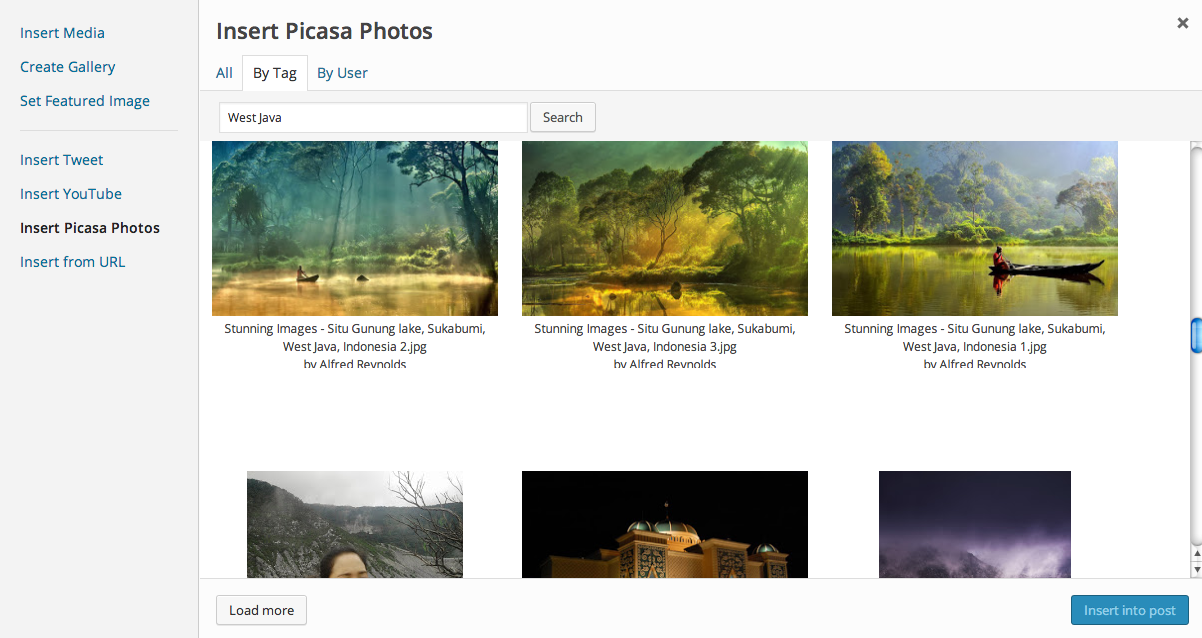Click Insert into post button

pos(1129,610)
